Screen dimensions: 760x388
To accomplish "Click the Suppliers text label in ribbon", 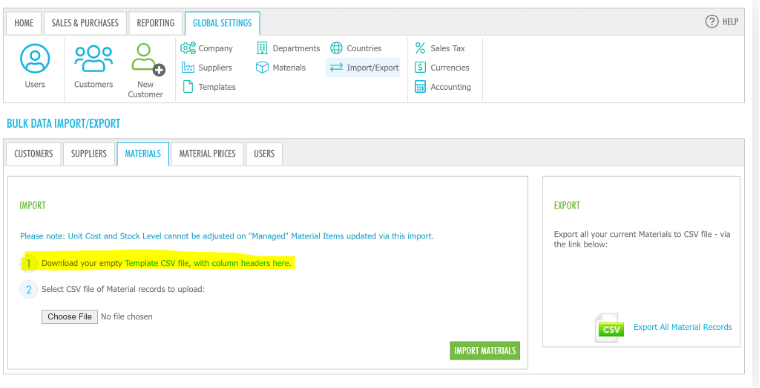I will coord(215,68).
